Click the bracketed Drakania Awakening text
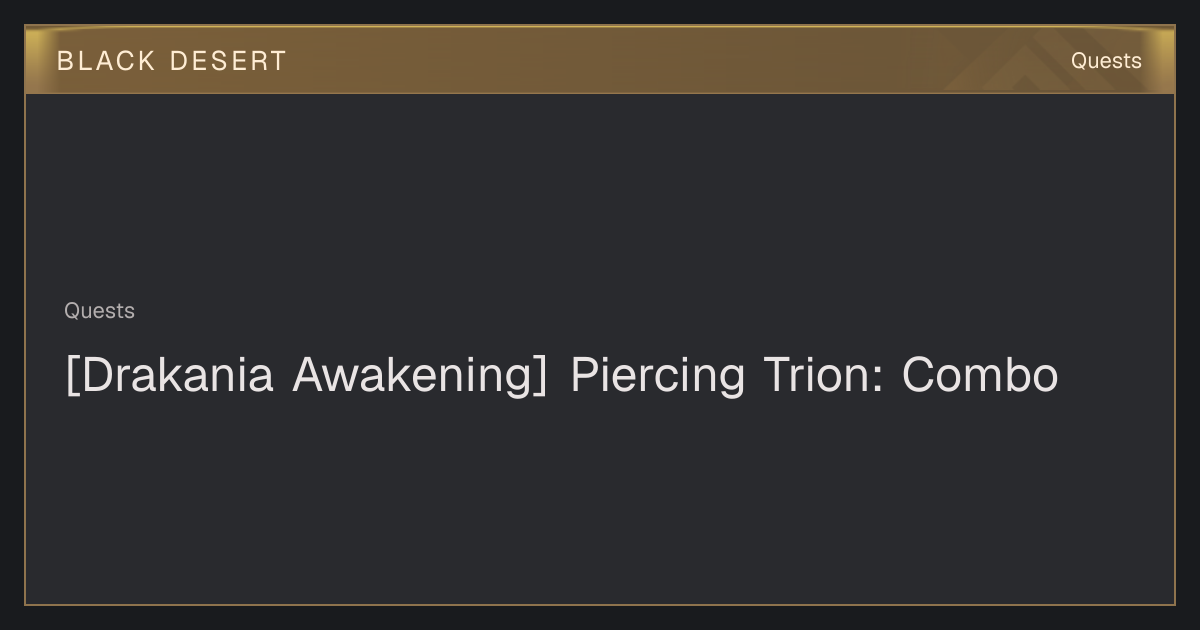Screen dimensions: 1200x630 tap(306, 377)
